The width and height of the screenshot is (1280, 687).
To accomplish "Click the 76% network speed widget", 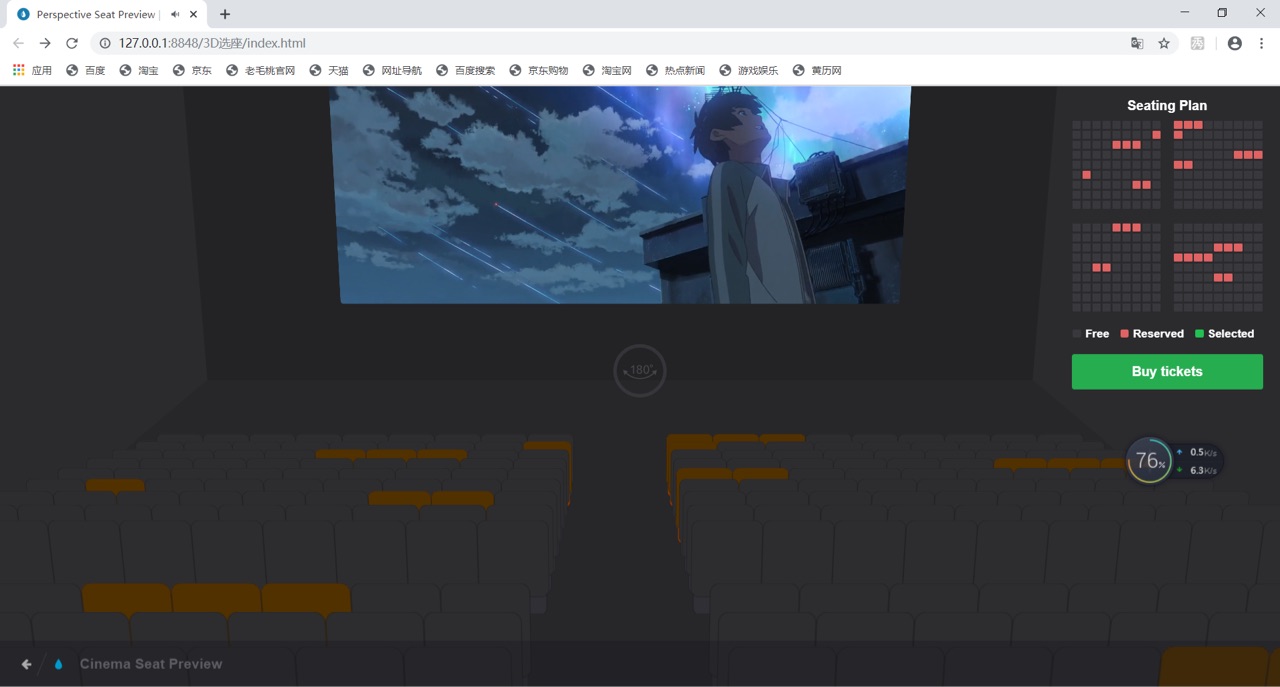I will [x=1174, y=461].
